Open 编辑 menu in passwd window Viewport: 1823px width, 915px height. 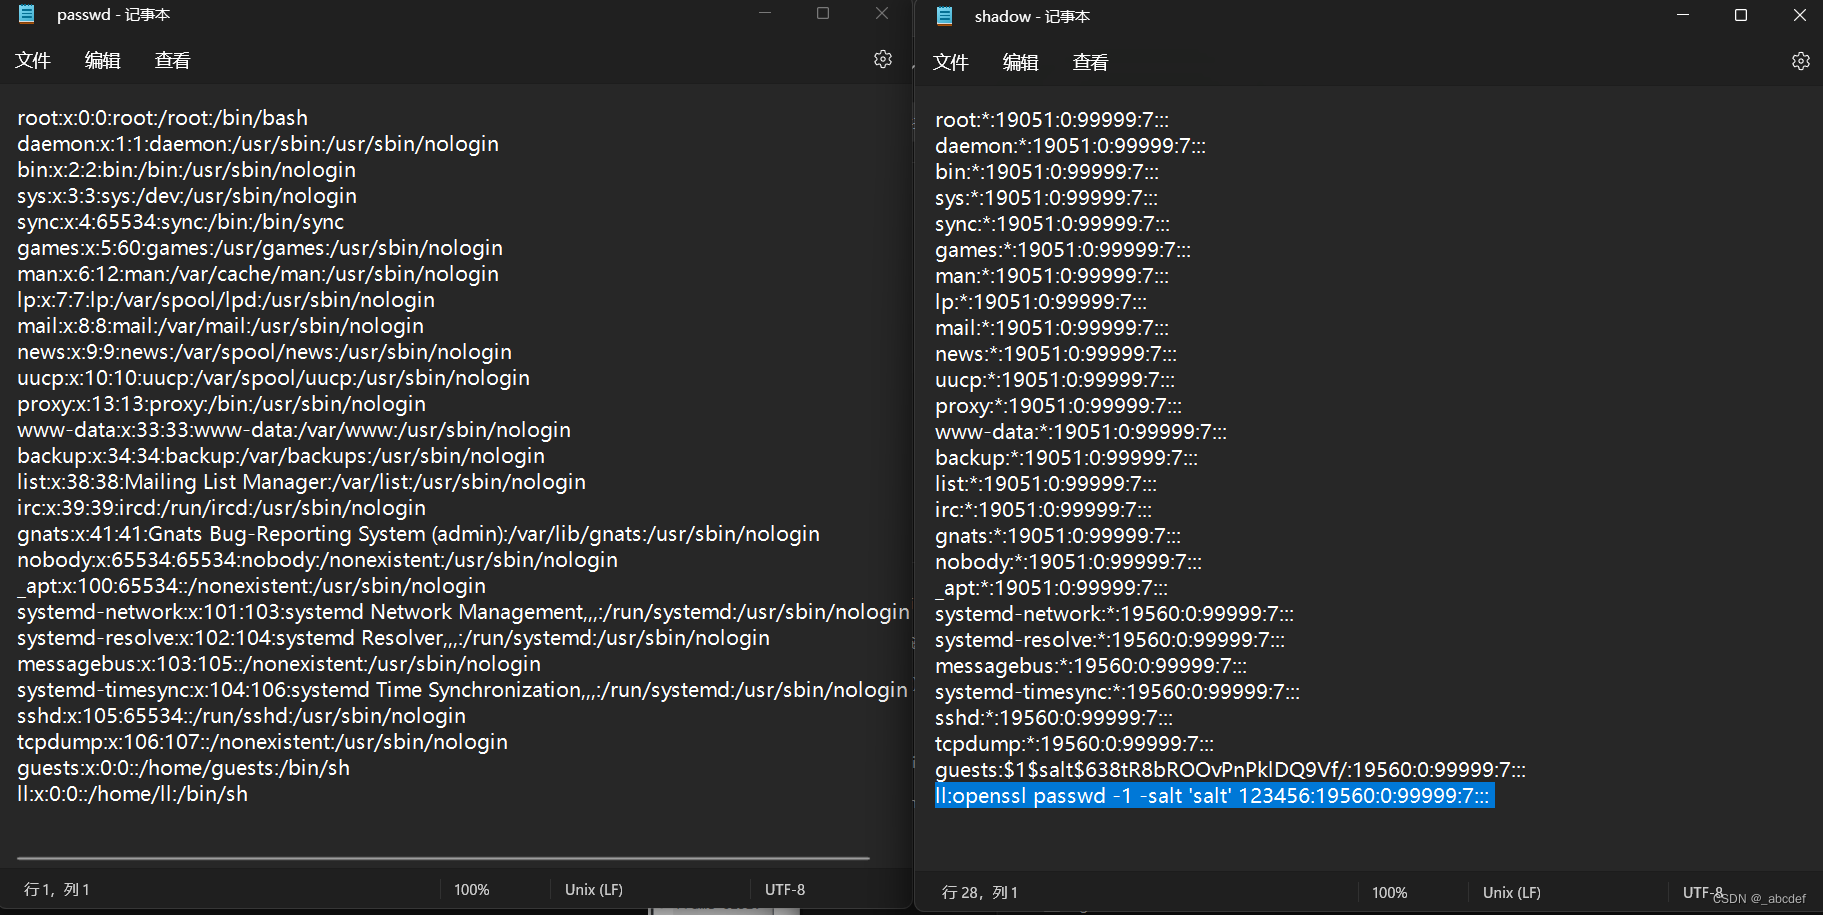click(102, 60)
